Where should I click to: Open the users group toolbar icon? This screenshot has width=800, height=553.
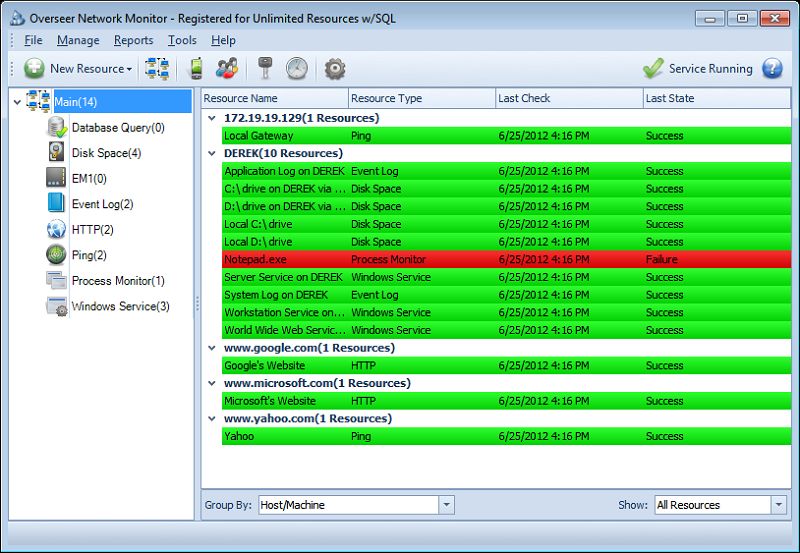tap(227, 68)
